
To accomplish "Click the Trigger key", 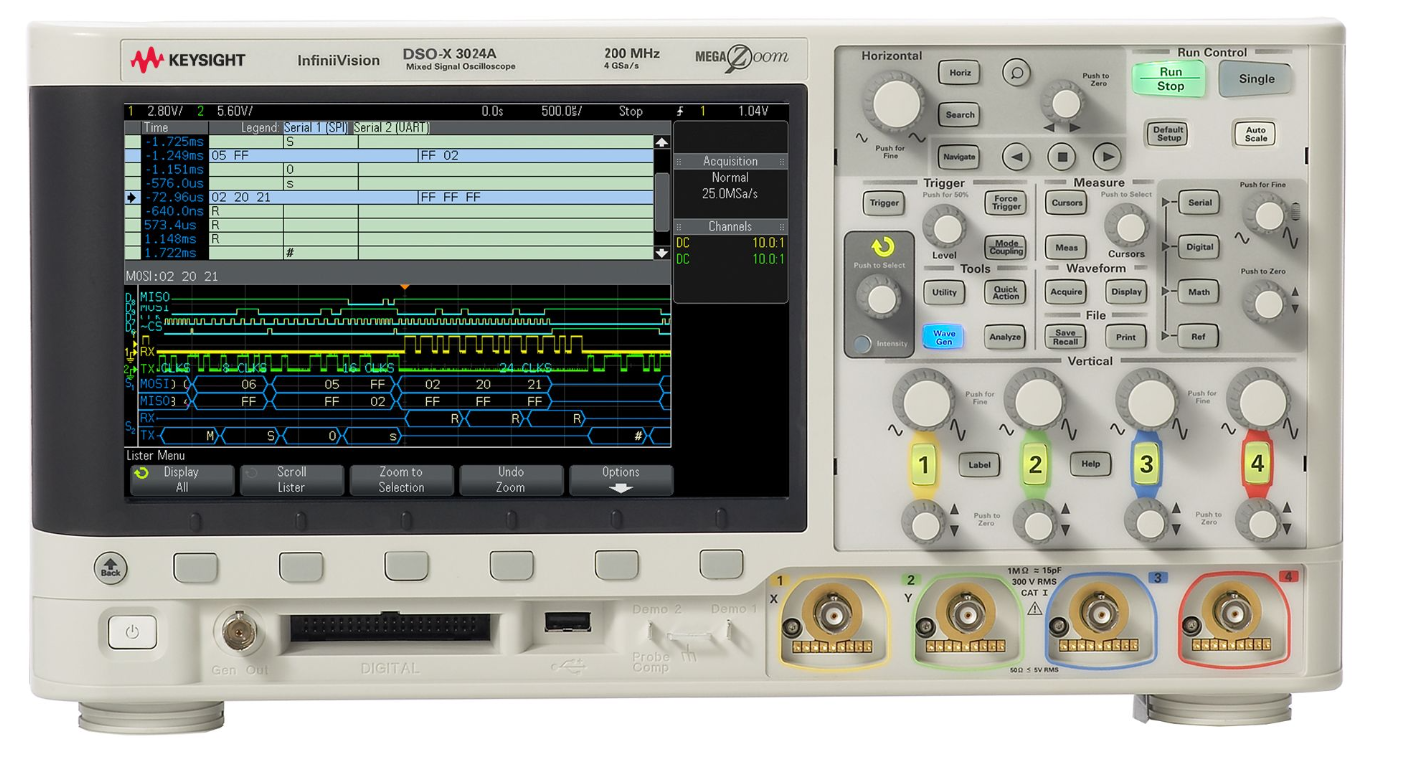I will (883, 203).
